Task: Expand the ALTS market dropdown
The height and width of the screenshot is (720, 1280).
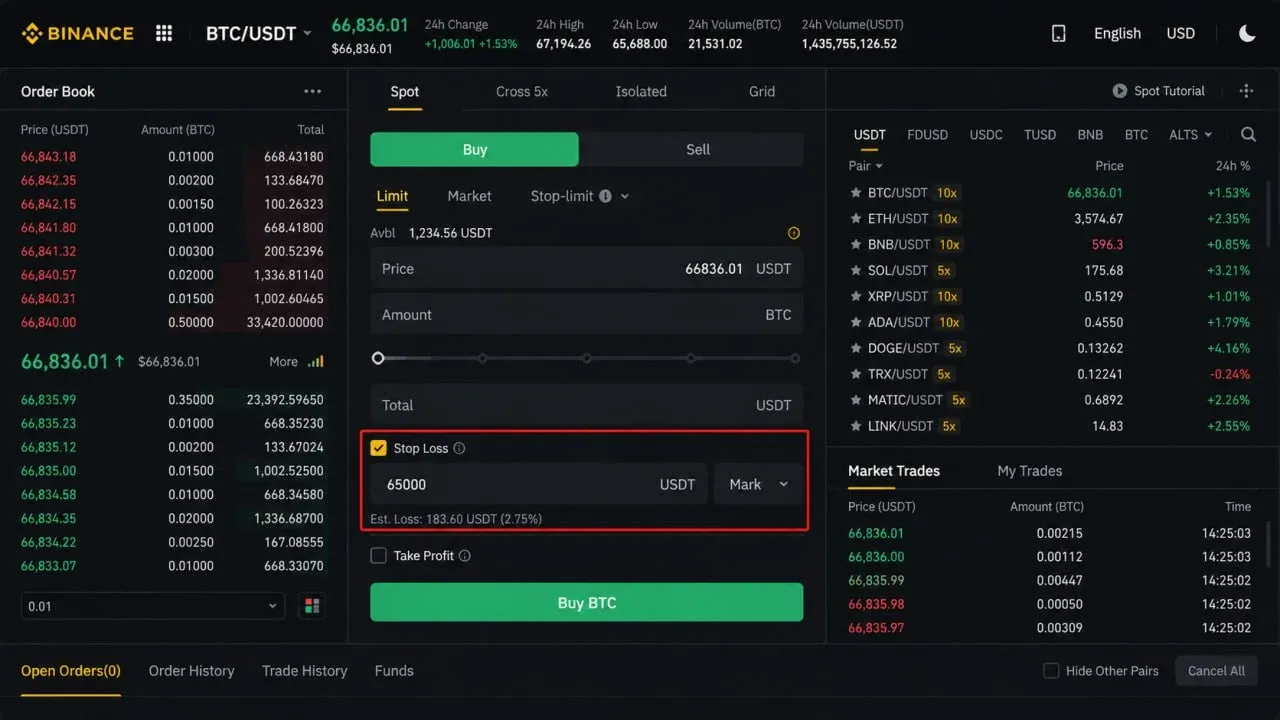Action: point(1190,134)
